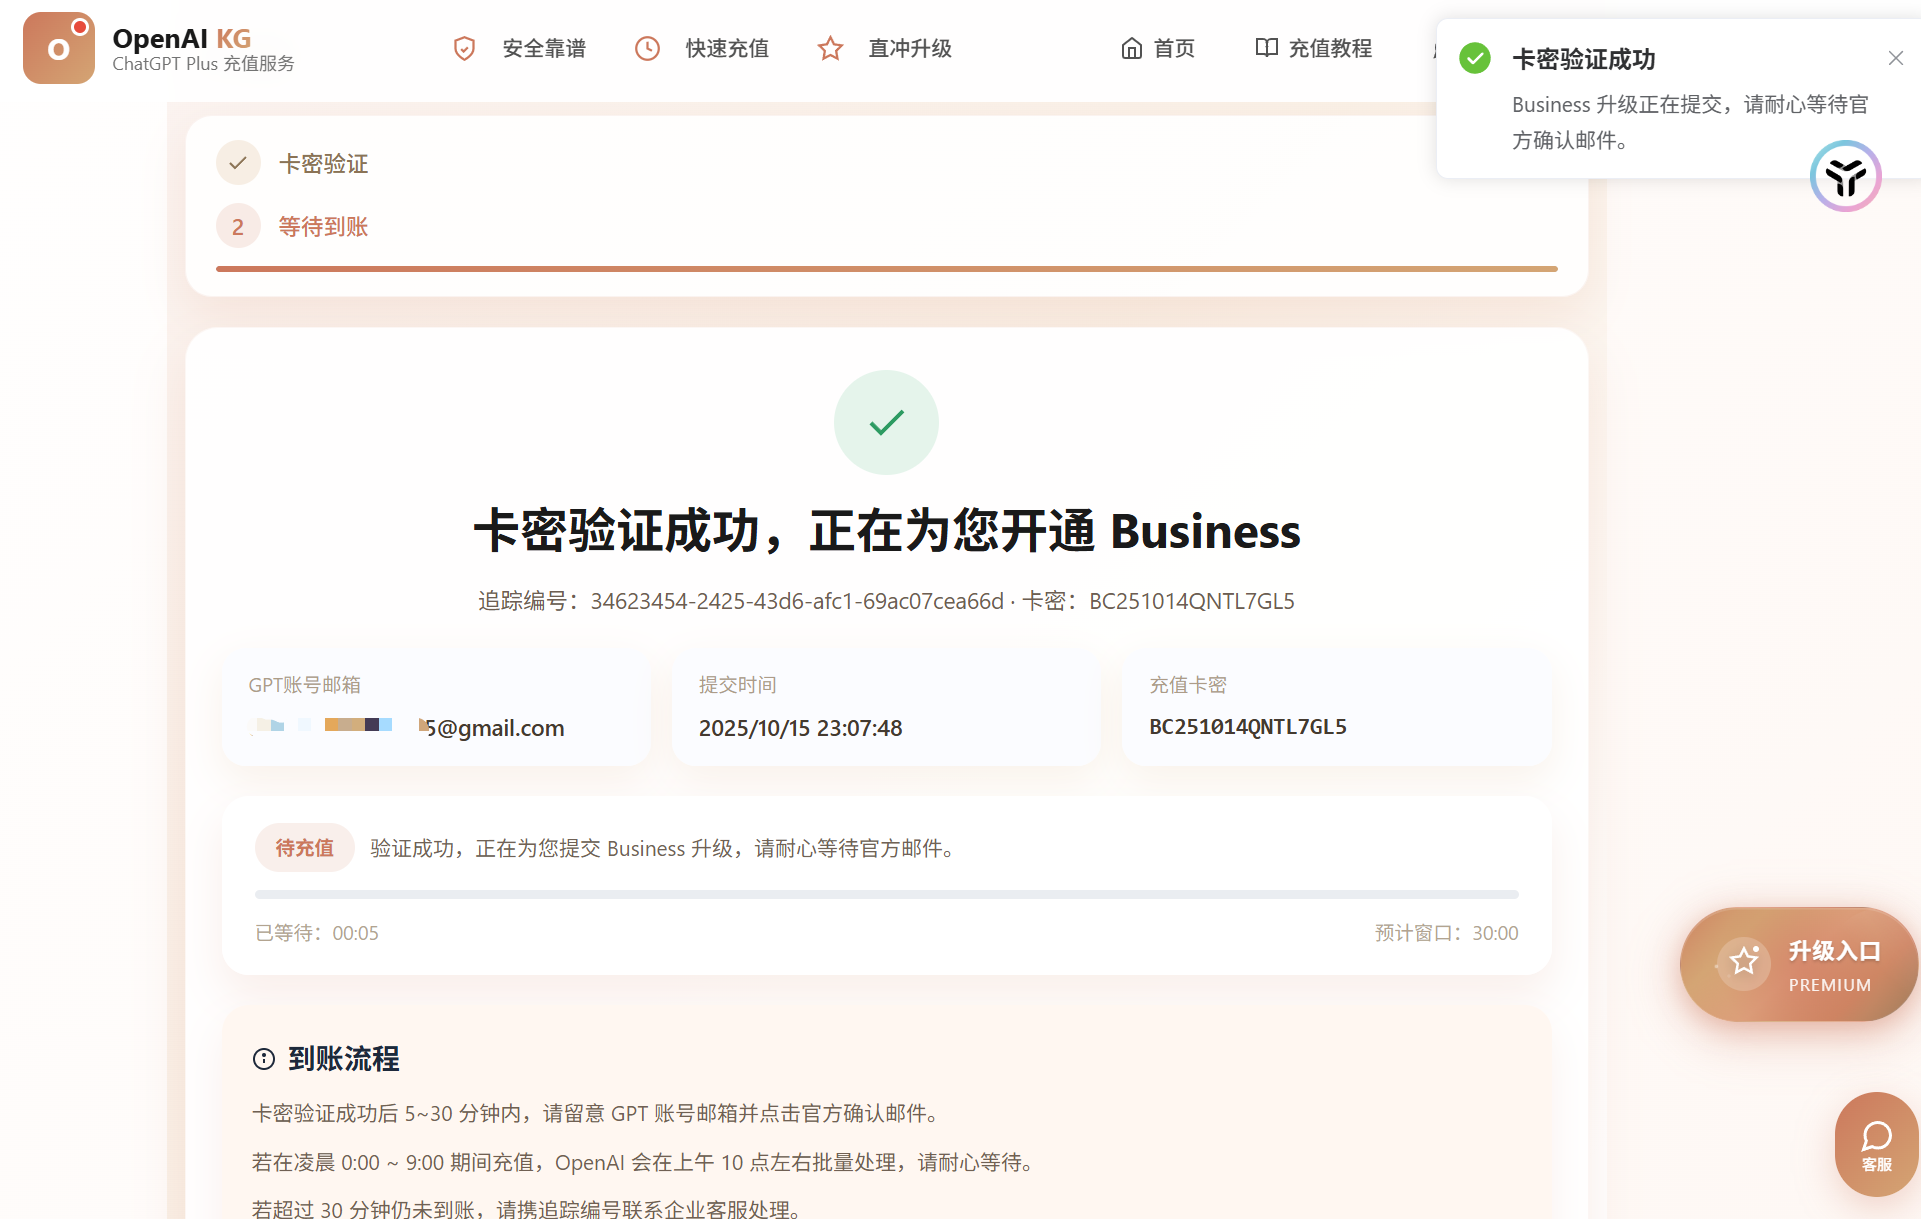The image size is (1921, 1219).
Task: Click the clock icon beside 快速充值
Action: pos(647,48)
